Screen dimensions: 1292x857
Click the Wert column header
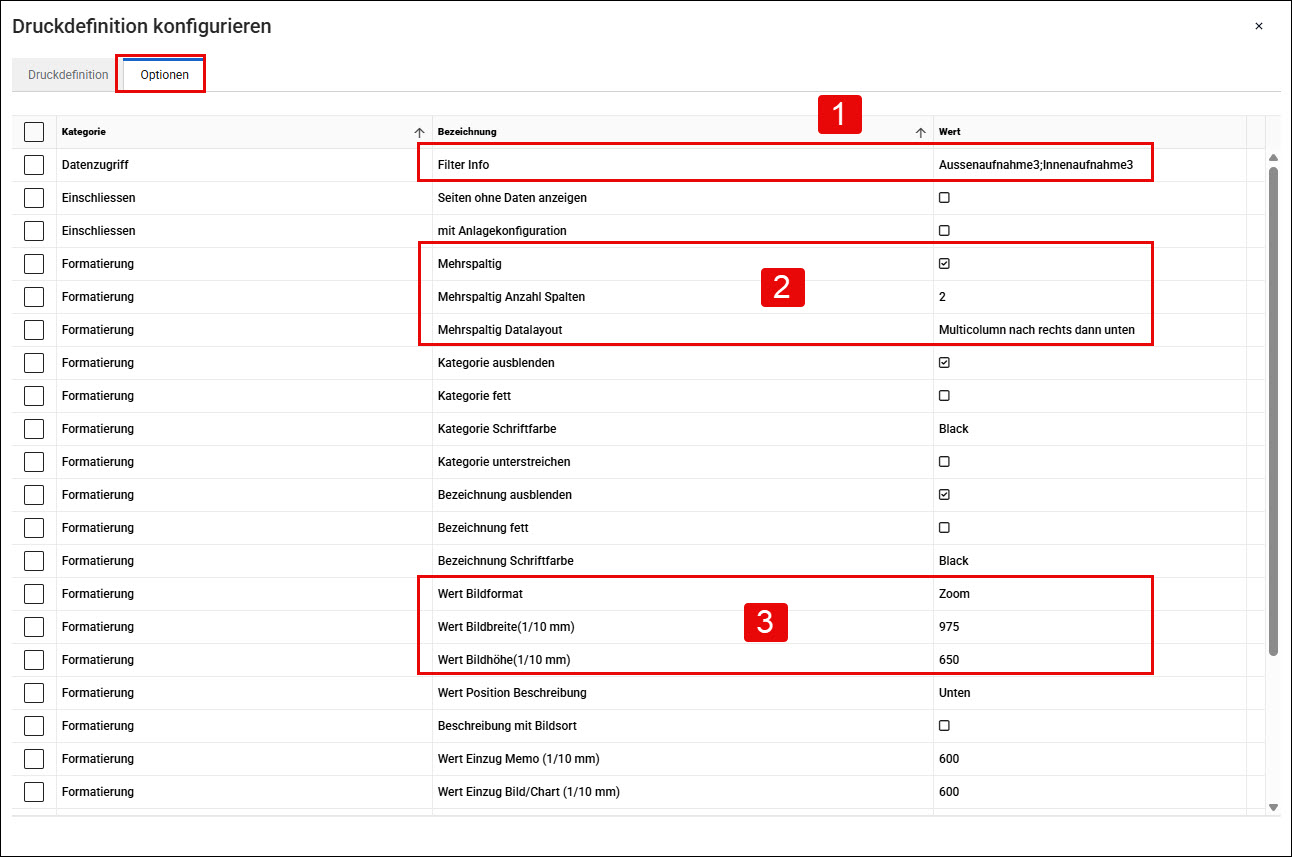1090,132
